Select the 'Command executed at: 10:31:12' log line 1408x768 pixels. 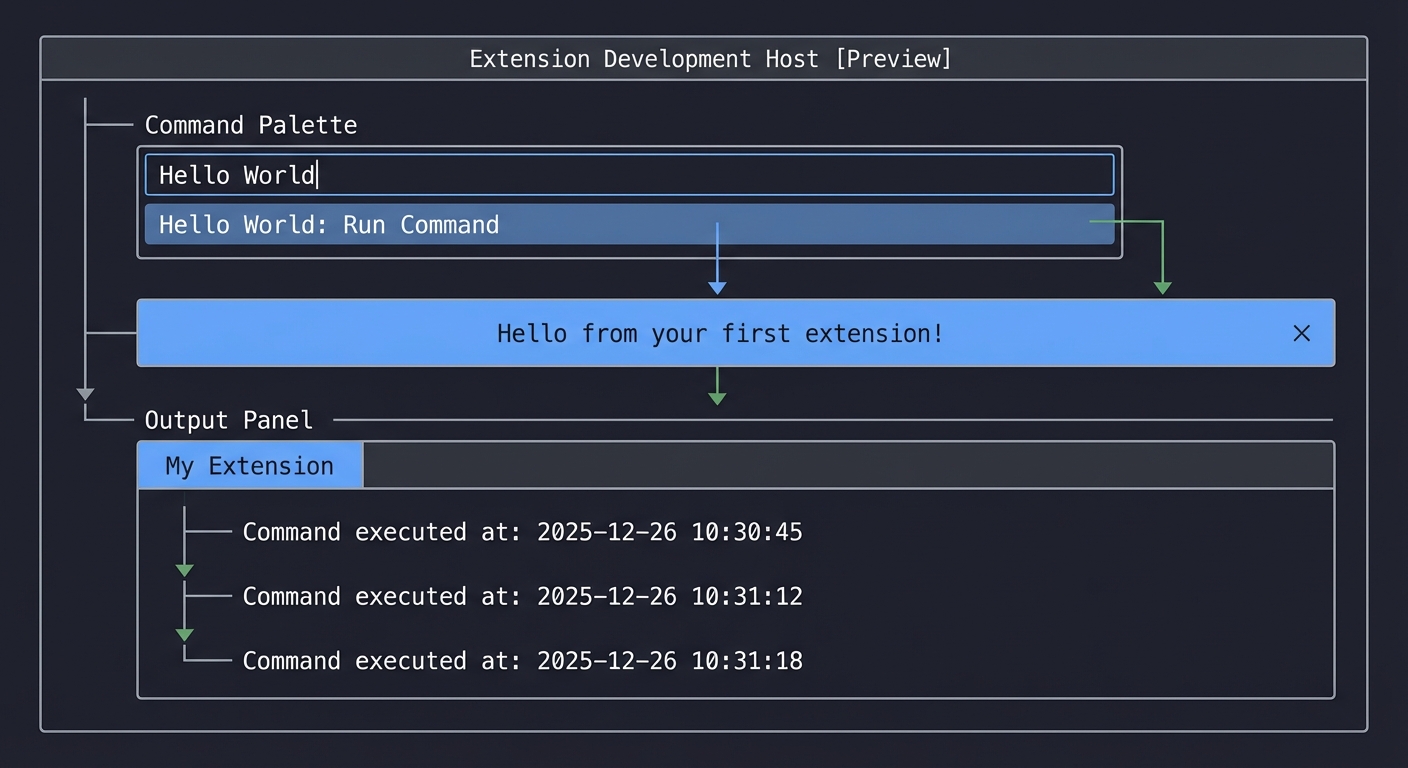[x=521, y=596]
